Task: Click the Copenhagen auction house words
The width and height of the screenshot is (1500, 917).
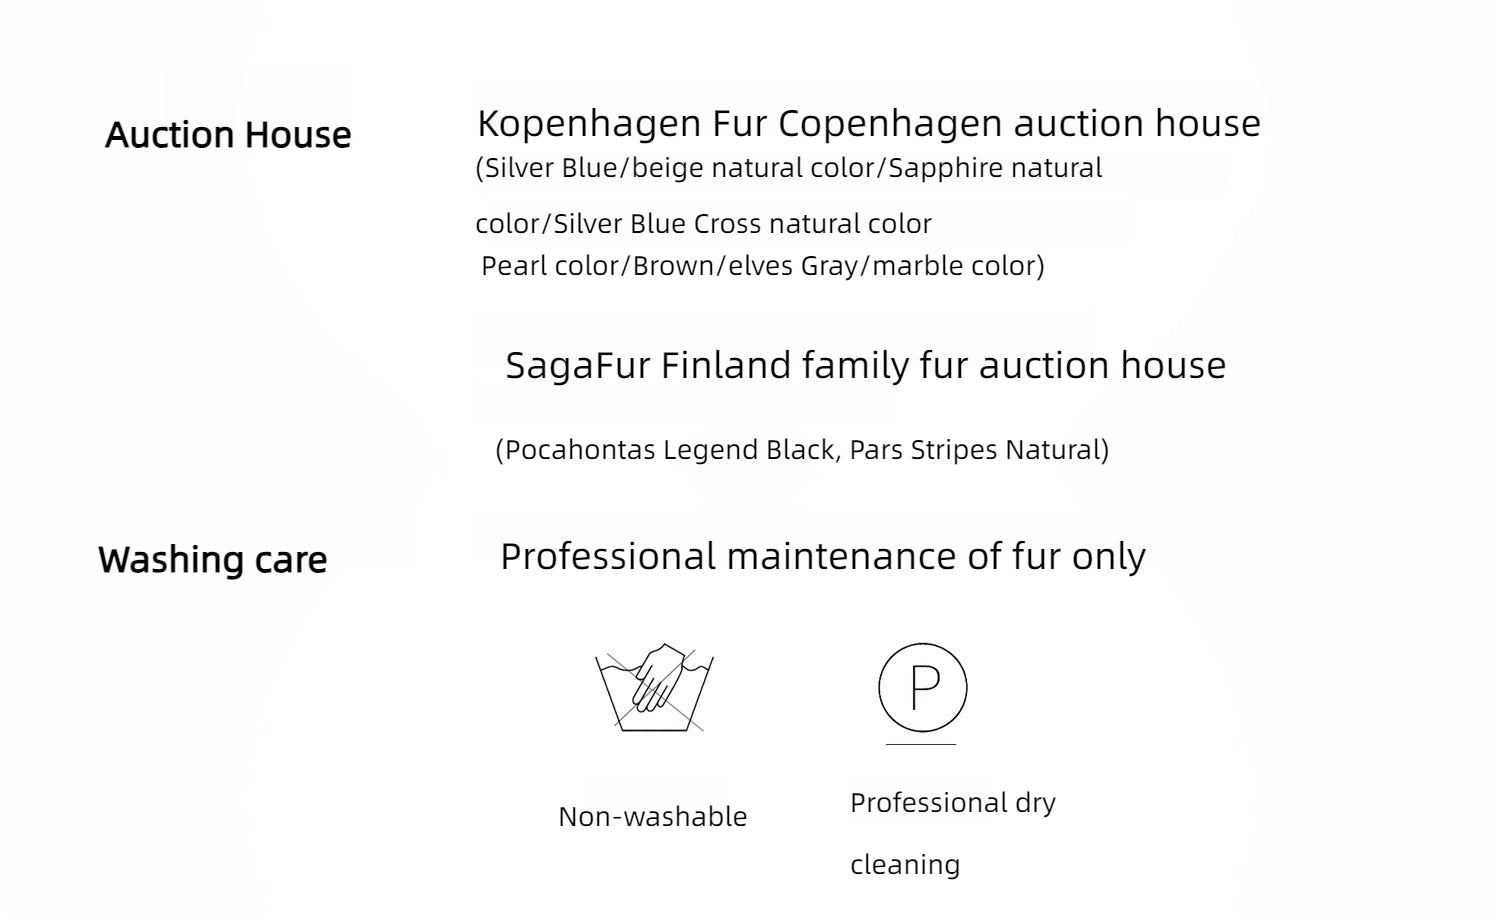Action: 1018,124
